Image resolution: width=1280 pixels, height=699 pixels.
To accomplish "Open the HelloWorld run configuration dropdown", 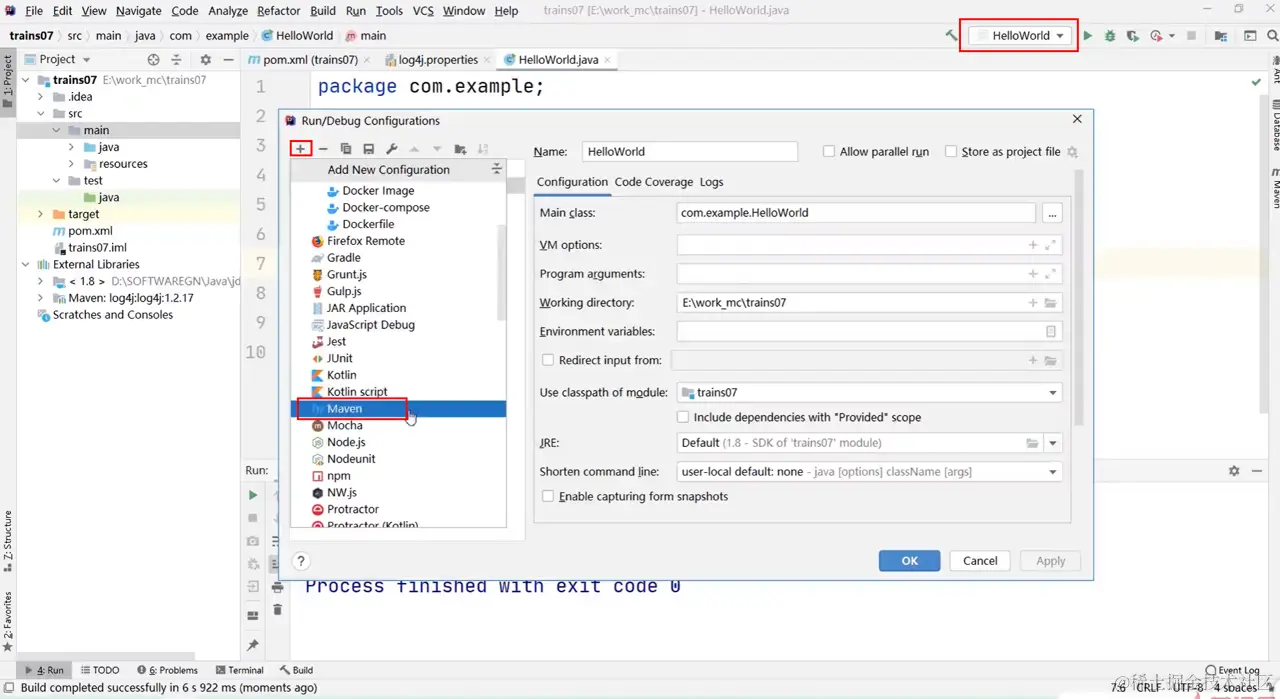I will tap(1022, 35).
